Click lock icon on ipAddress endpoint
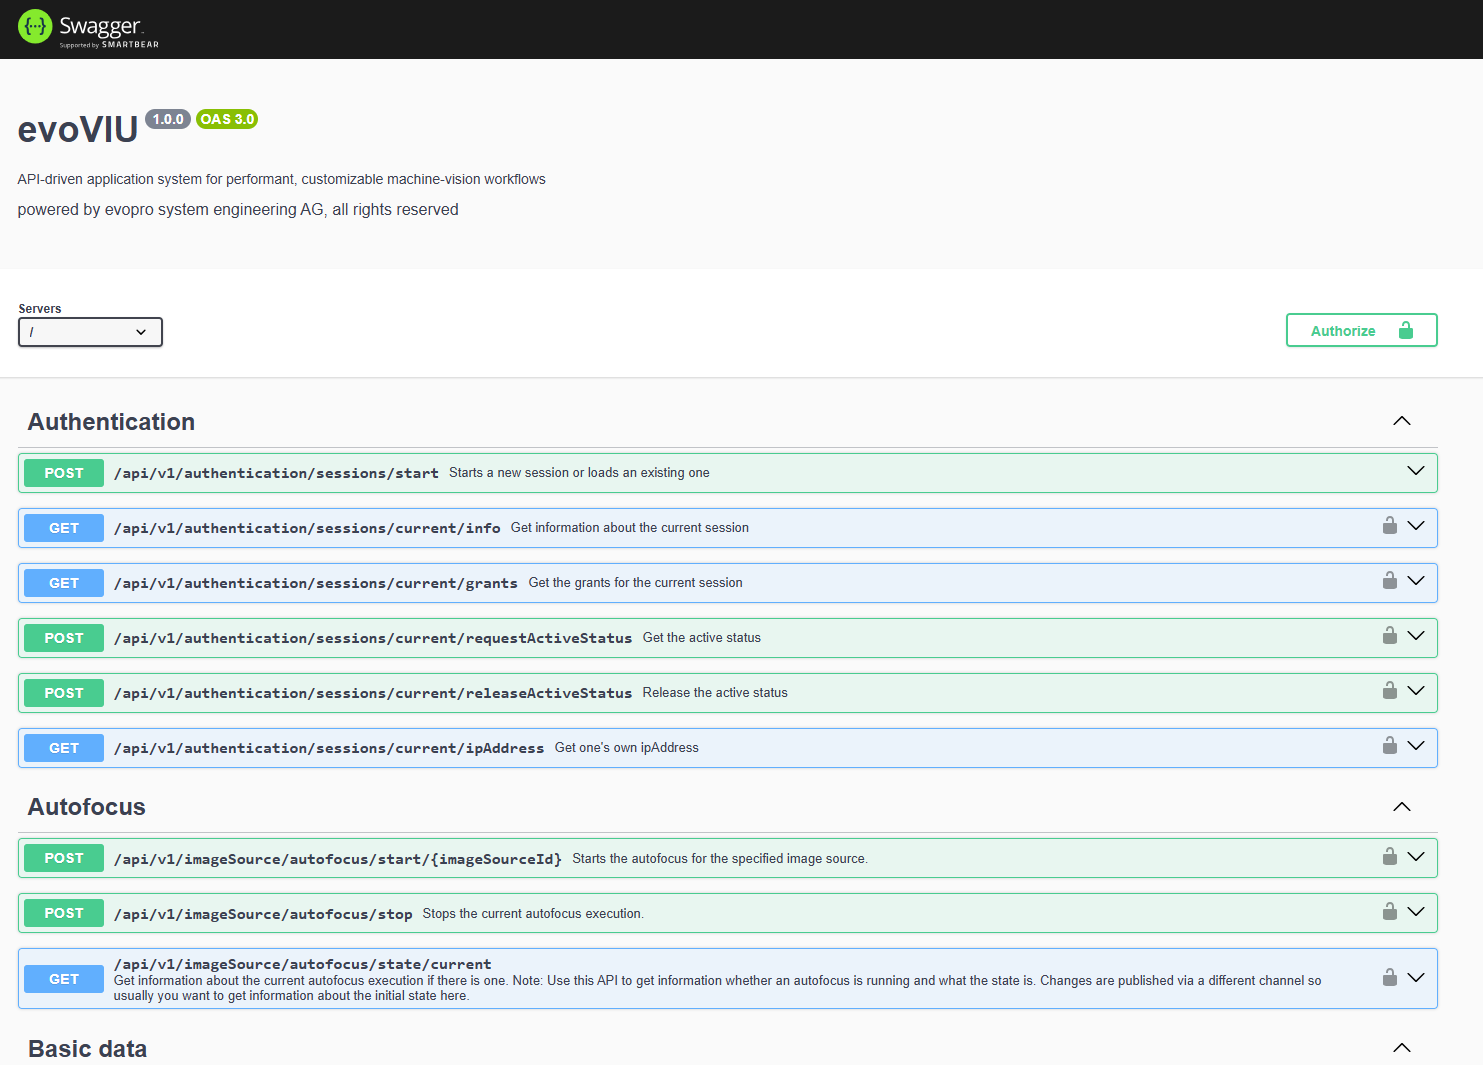This screenshot has width=1483, height=1065. coord(1389,746)
